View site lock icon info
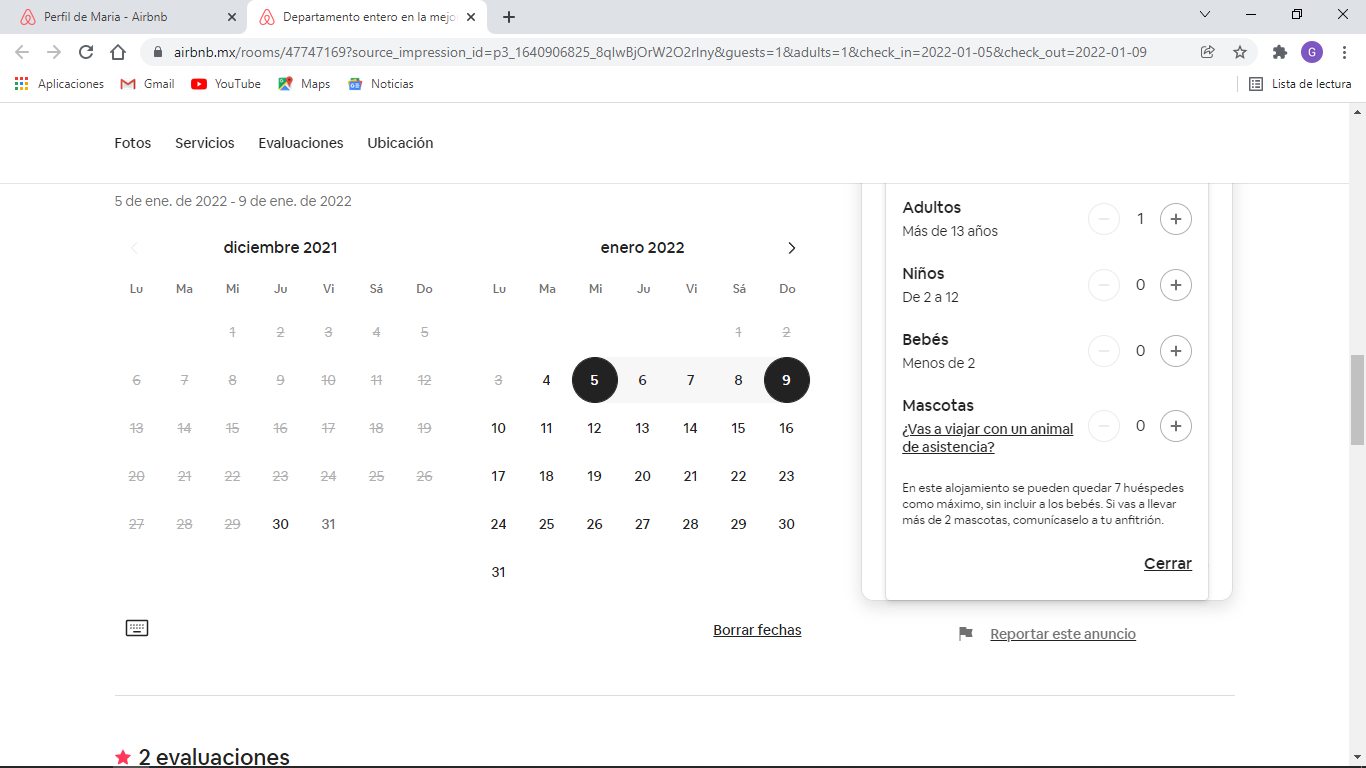This screenshot has width=1366, height=768. click(158, 52)
